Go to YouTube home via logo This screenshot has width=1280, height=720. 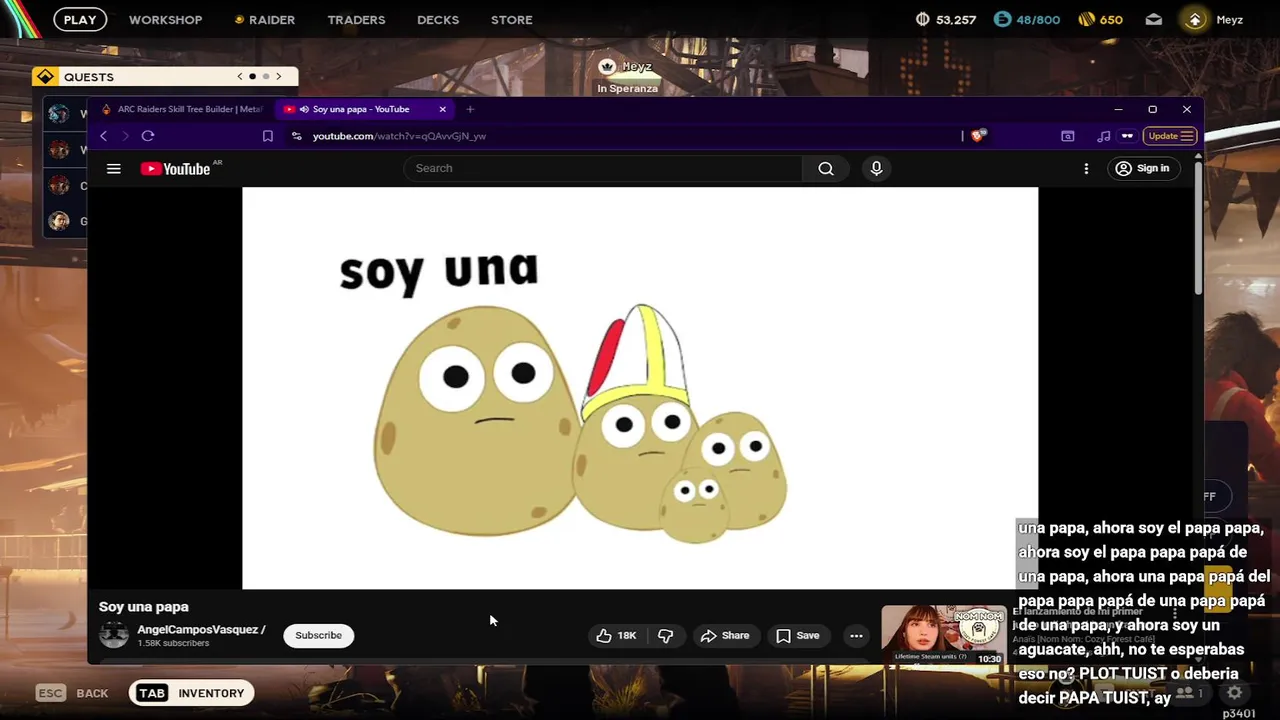[176, 168]
